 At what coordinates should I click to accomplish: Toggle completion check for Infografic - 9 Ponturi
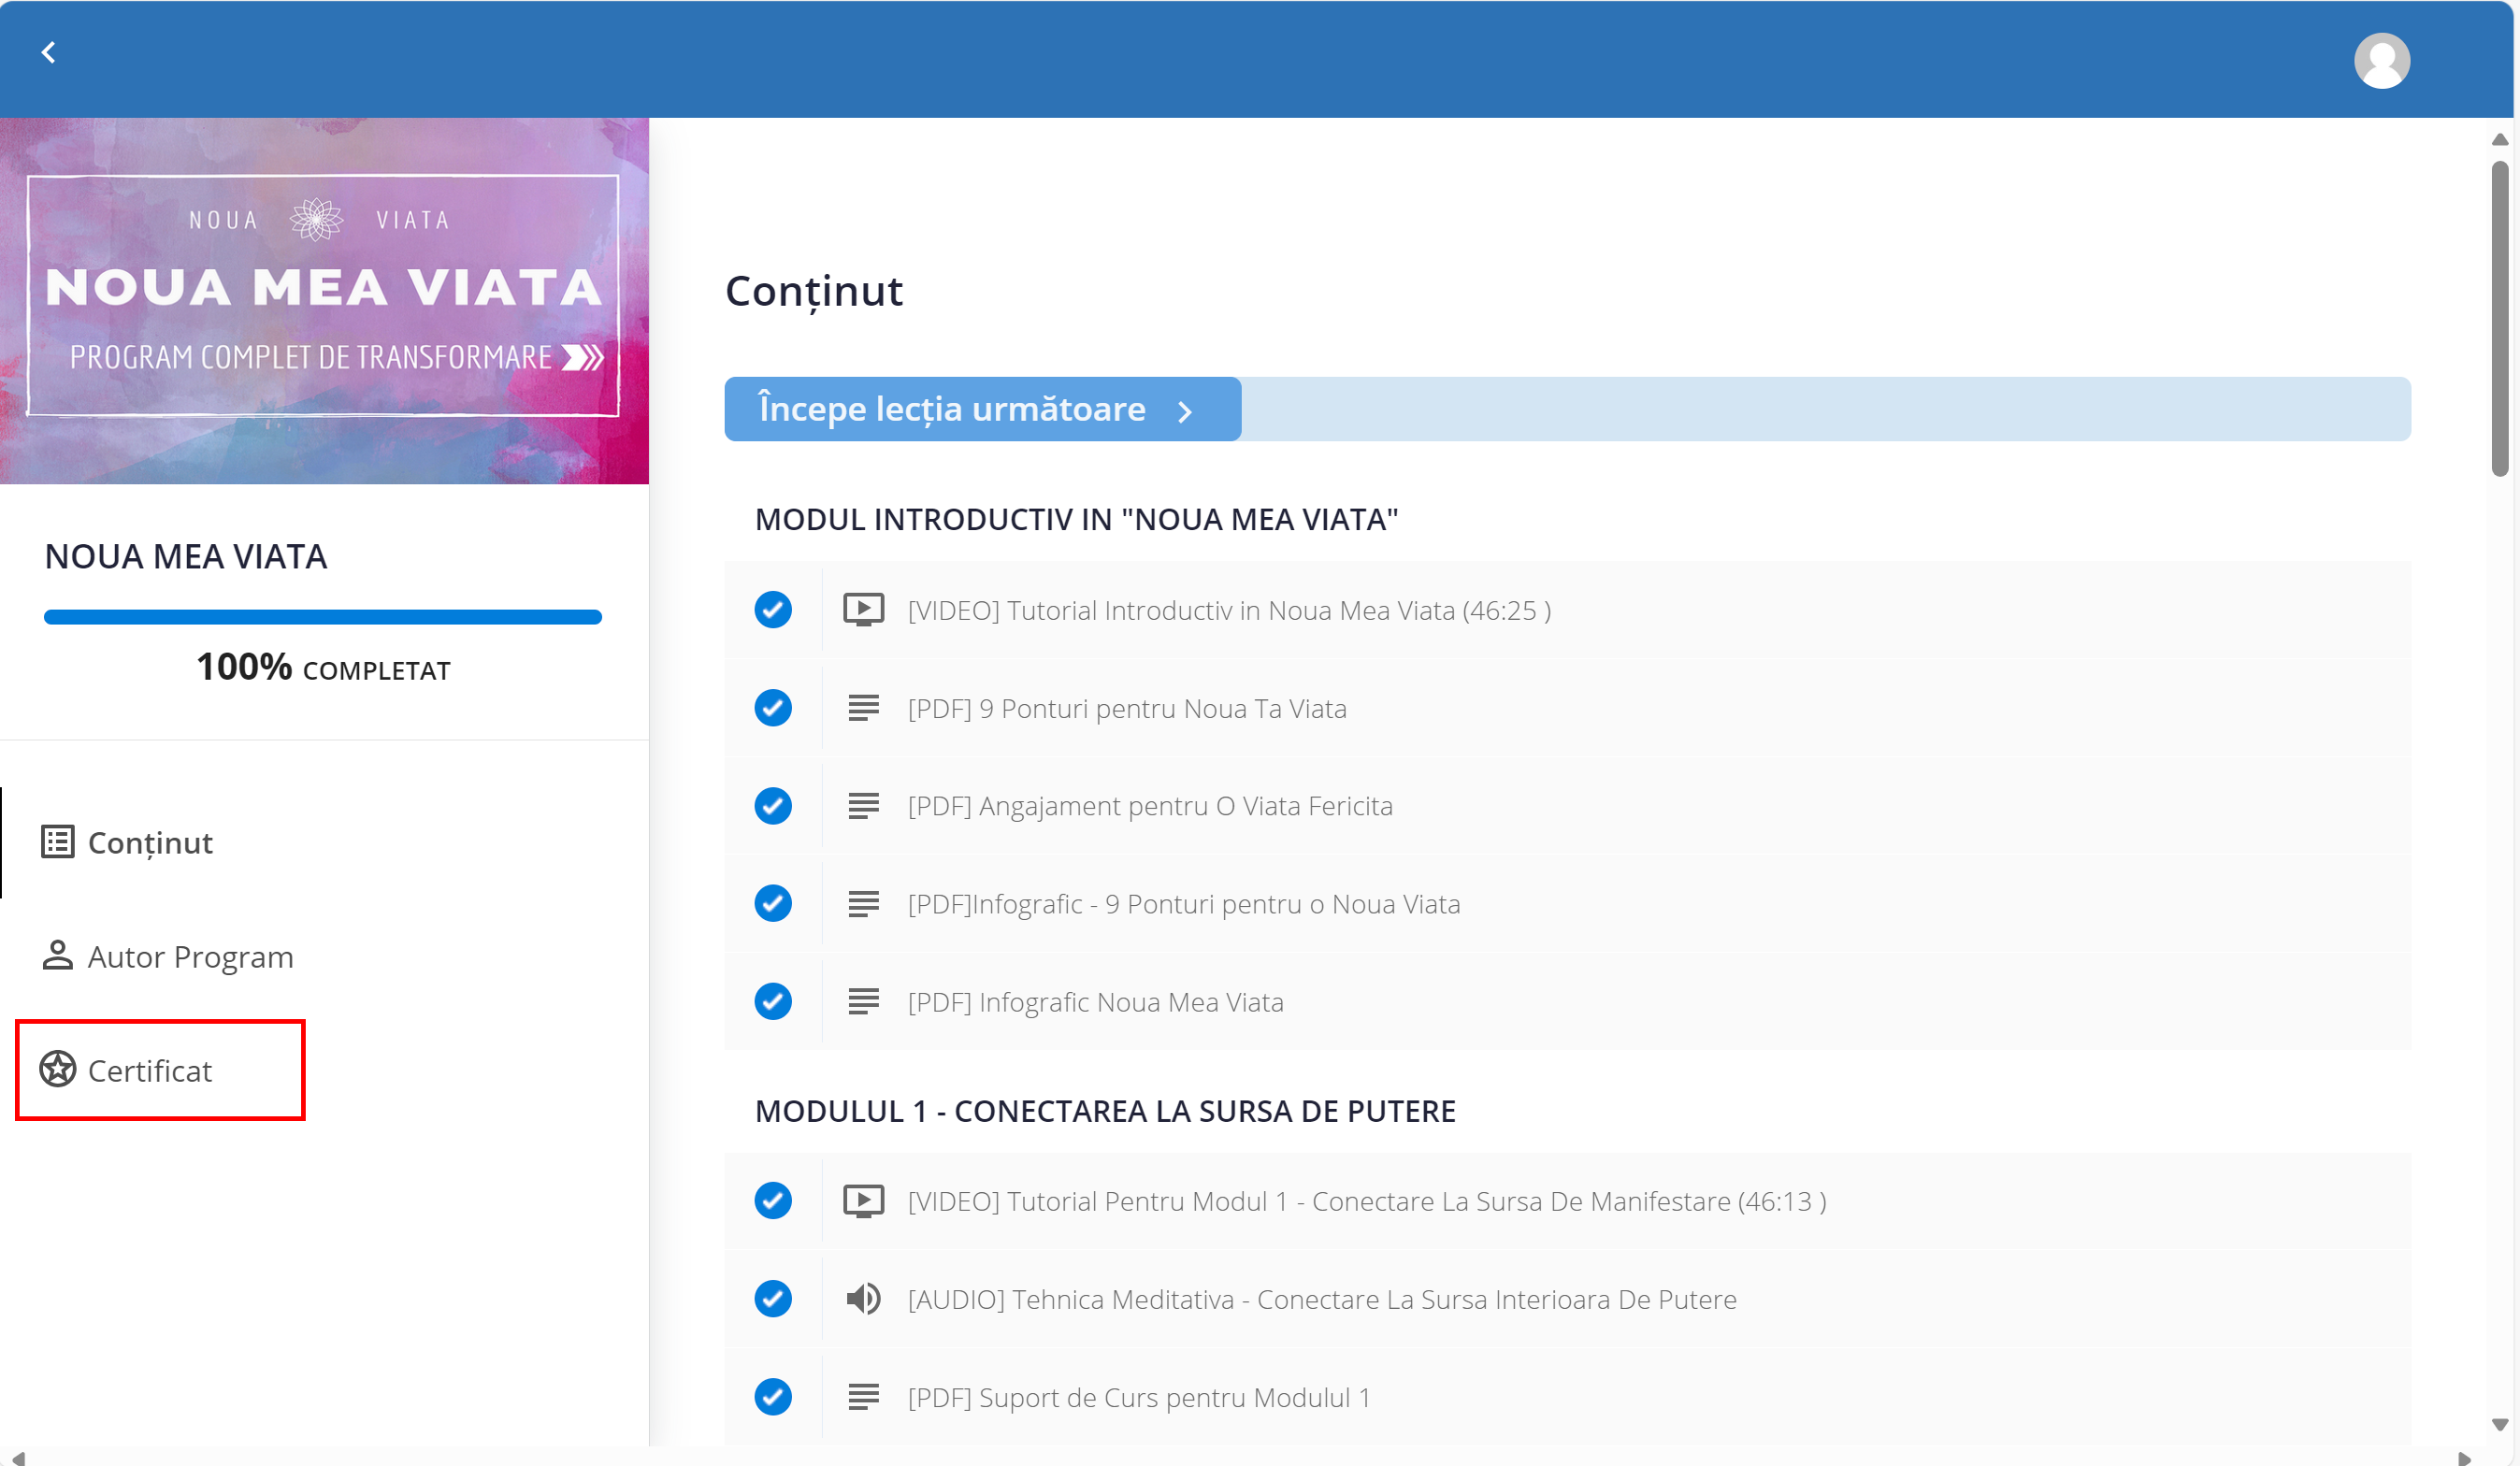point(773,903)
